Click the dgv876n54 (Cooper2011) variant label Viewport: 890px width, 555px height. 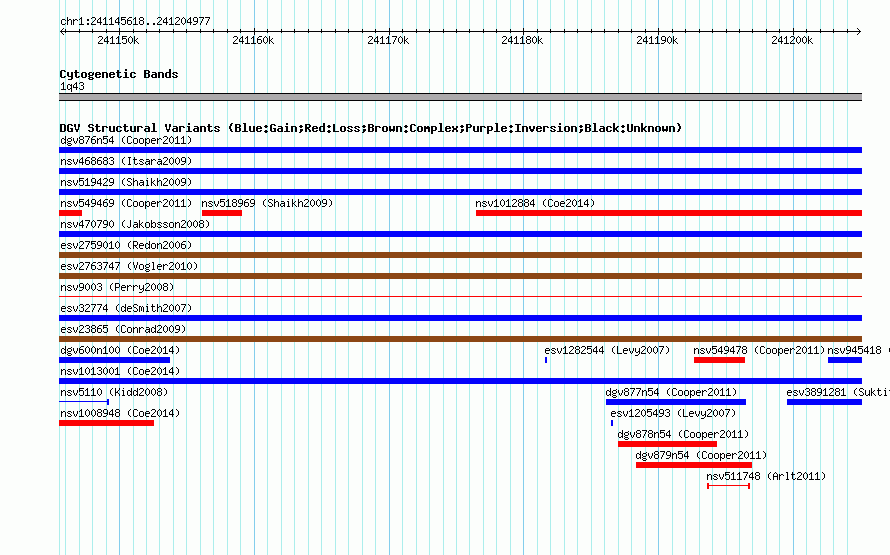126,140
